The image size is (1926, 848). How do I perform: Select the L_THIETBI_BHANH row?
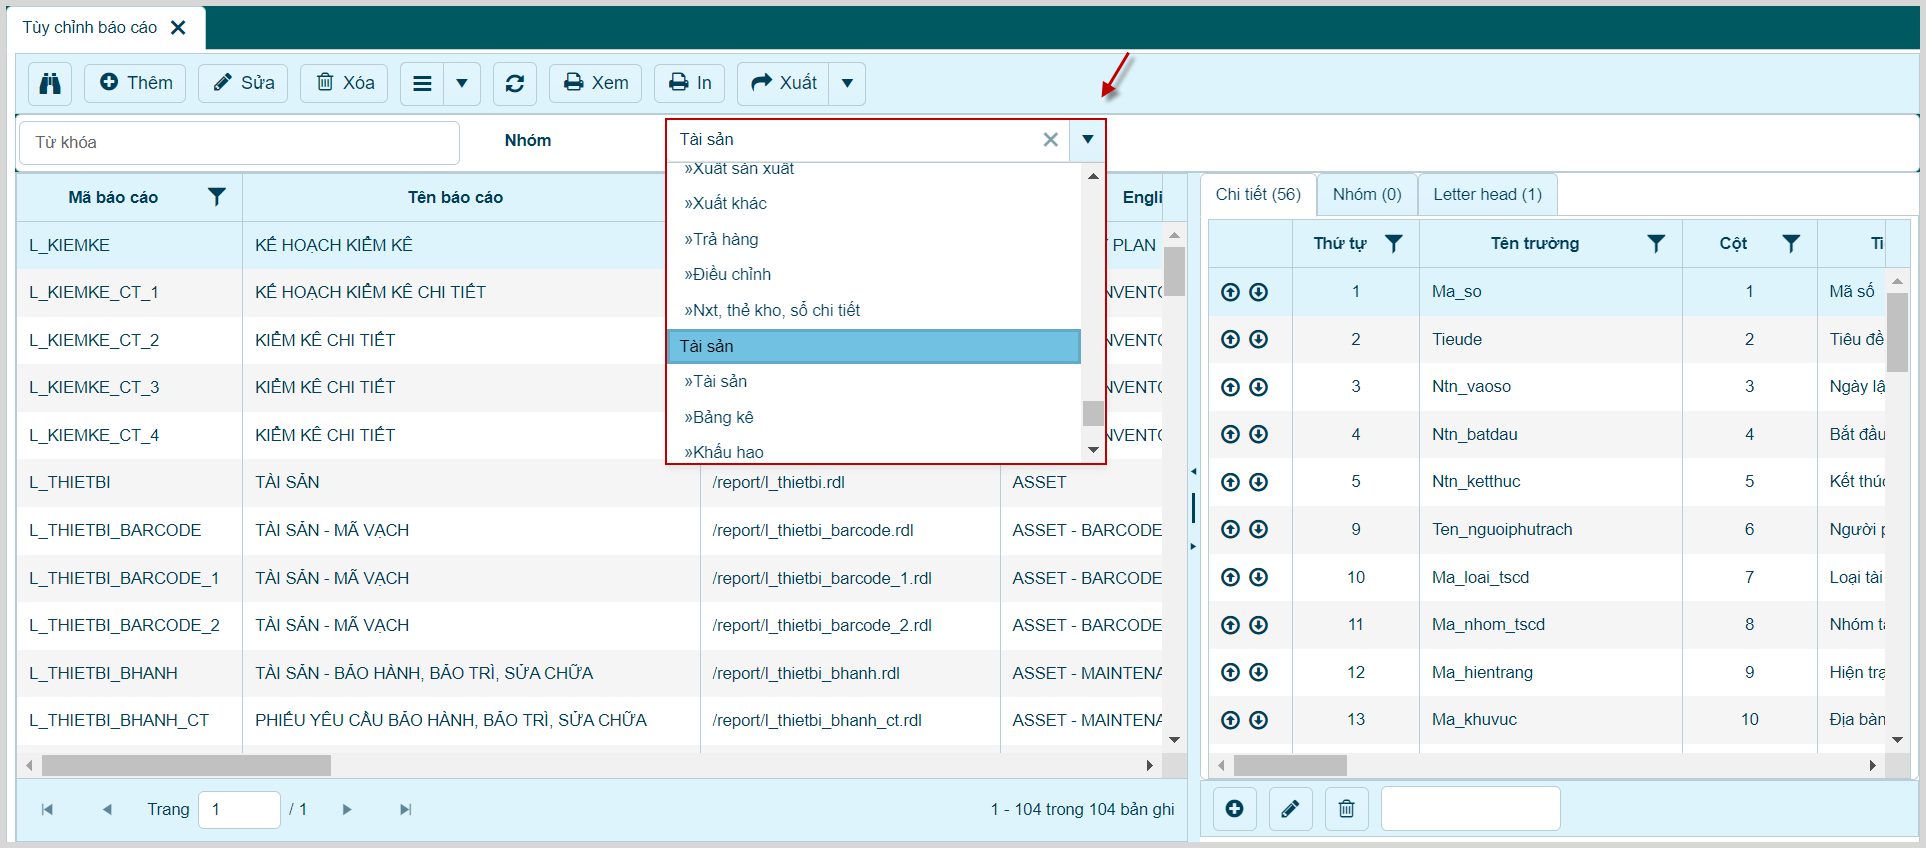click(x=589, y=673)
